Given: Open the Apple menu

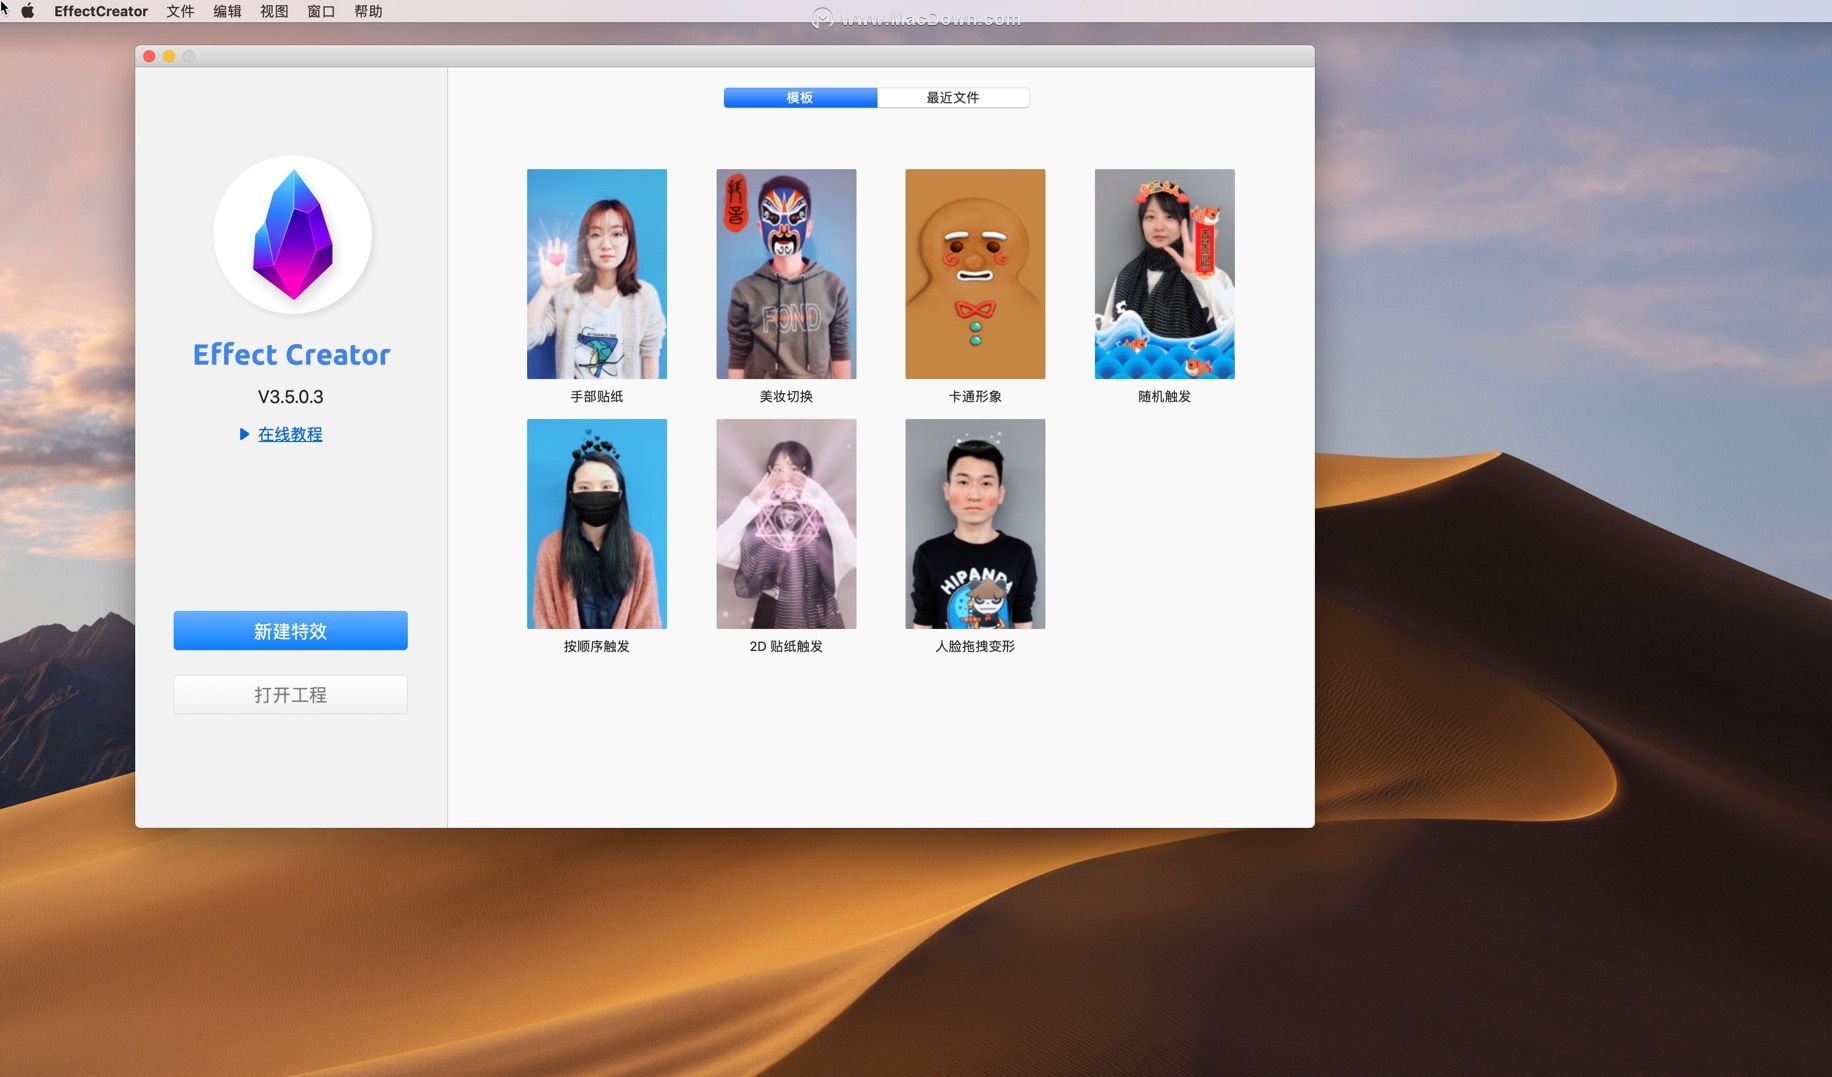Looking at the screenshot, I should (x=28, y=11).
